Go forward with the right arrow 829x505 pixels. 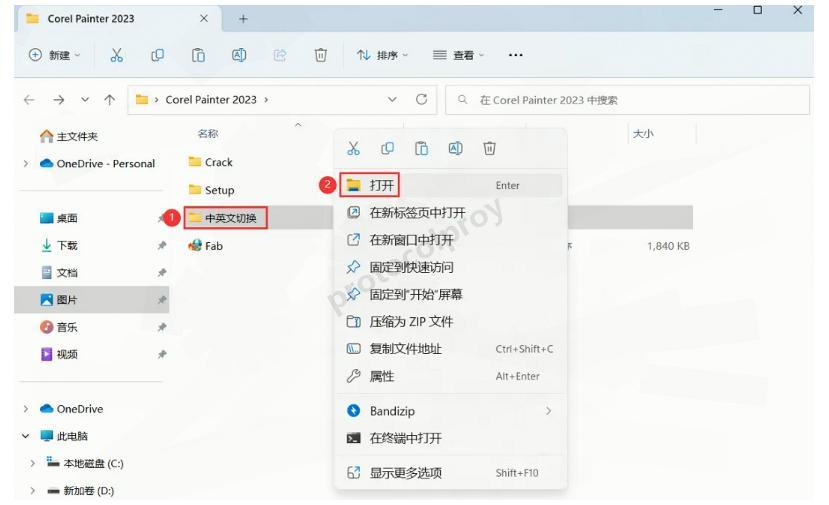coord(59,99)
